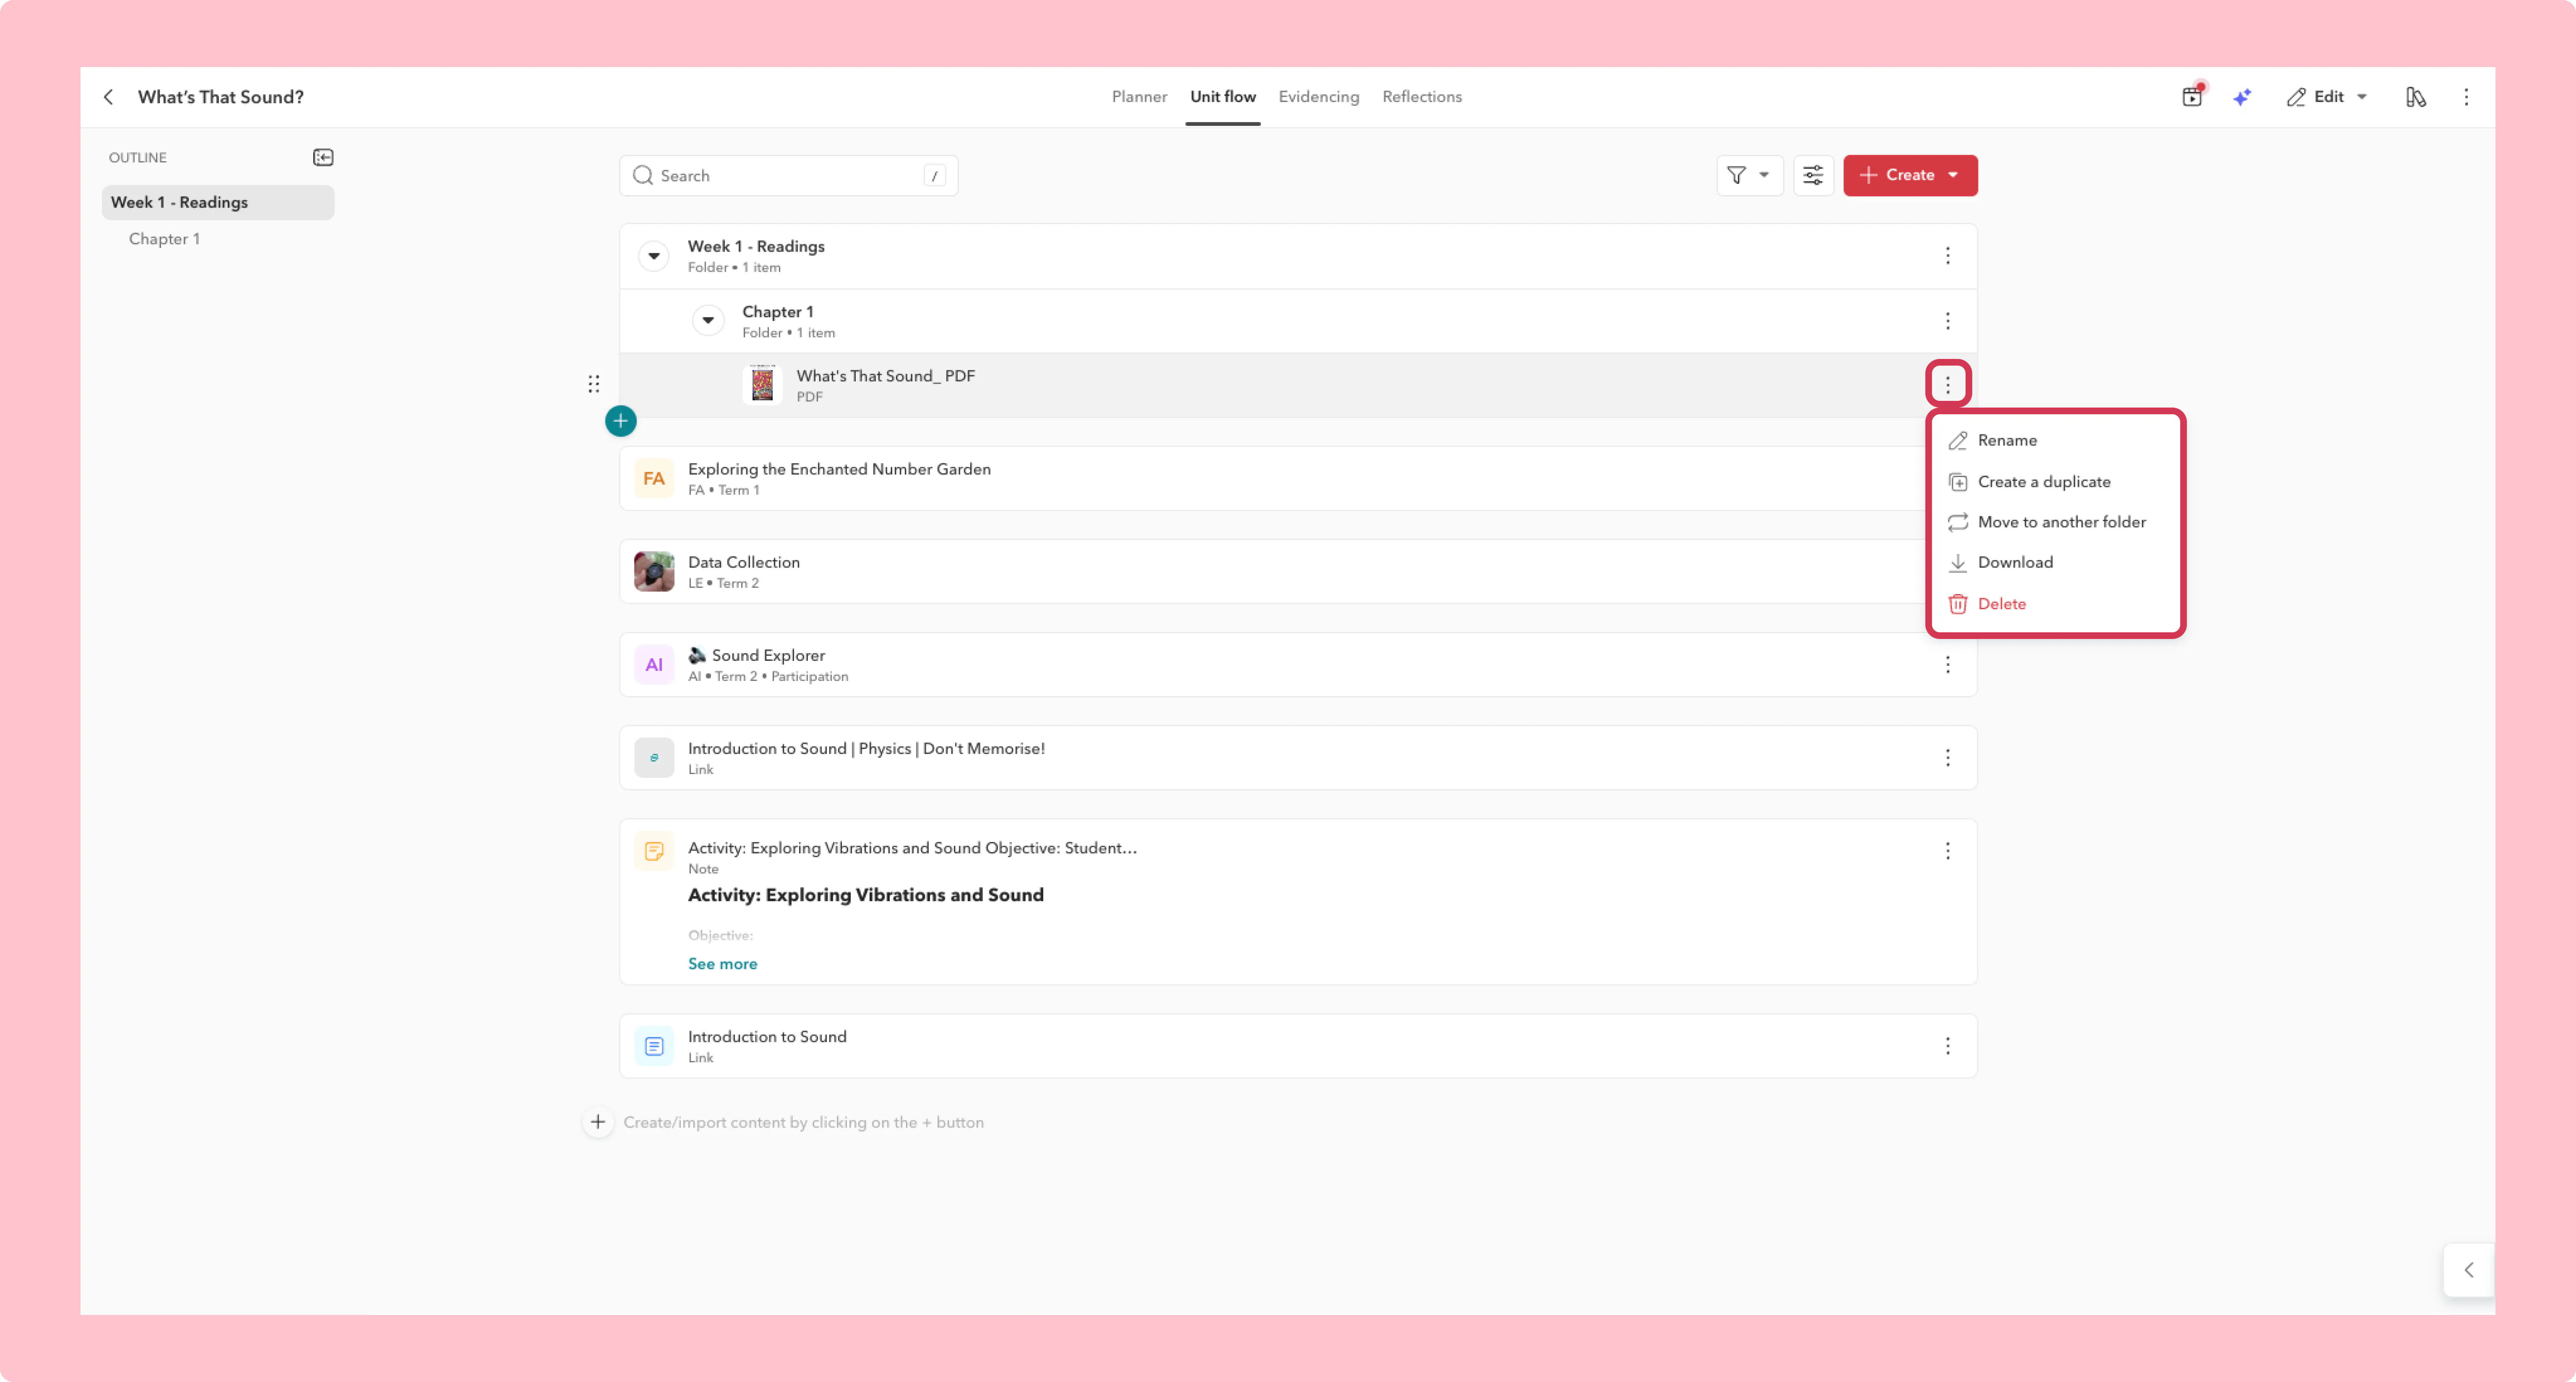Switch to the Evidencing tab

[1318, 97]
